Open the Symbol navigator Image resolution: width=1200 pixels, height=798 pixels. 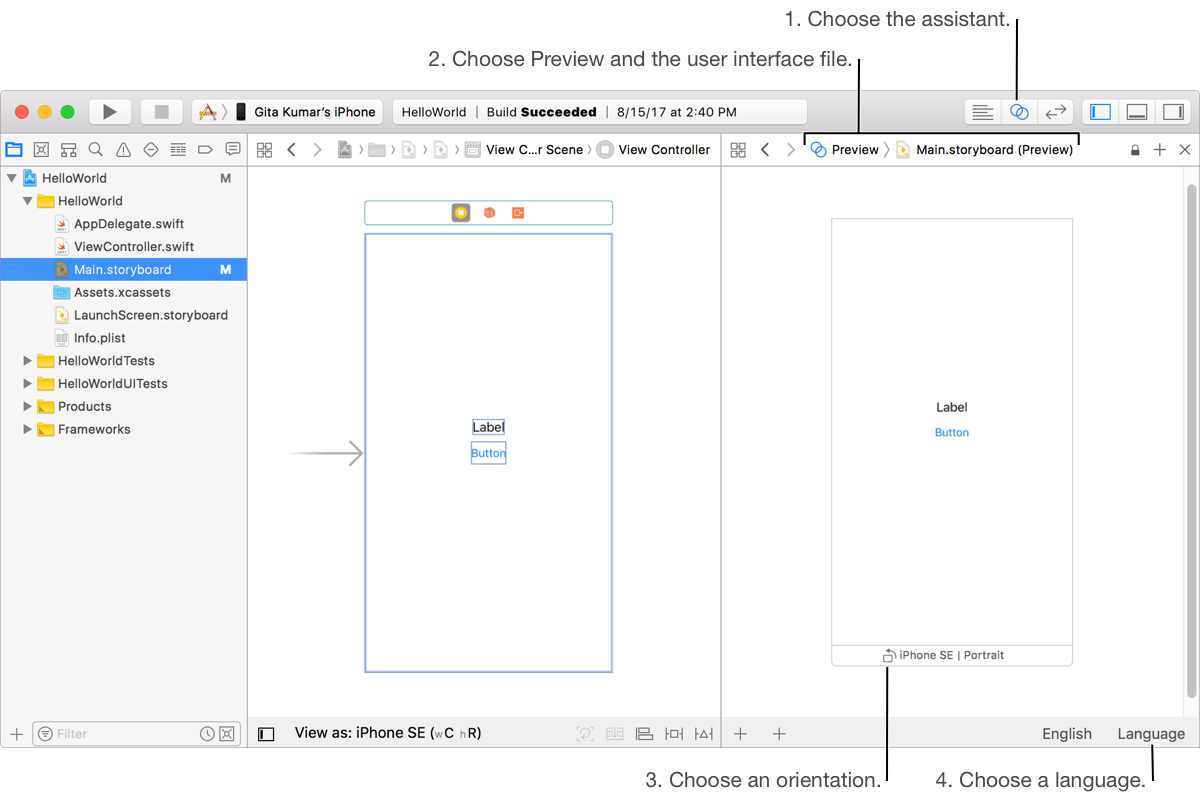click(x=68, y=150)
